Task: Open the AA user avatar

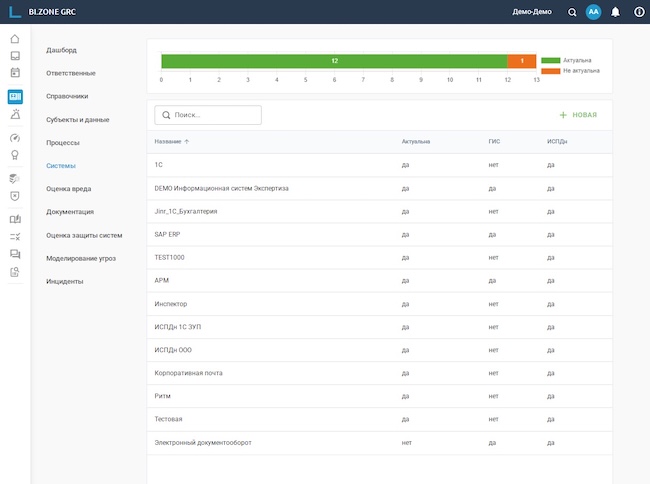Action: tap(594, 12)
